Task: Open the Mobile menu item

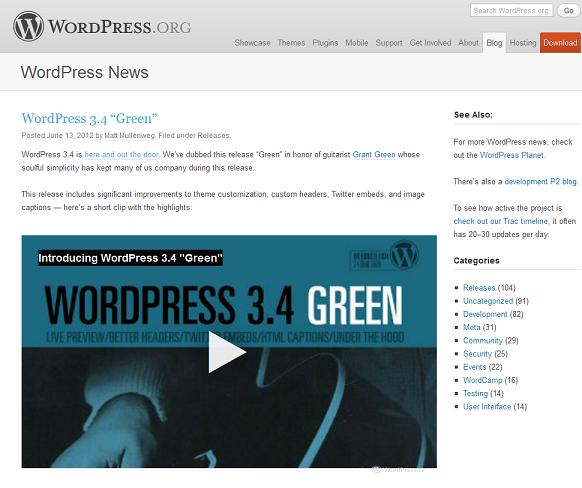Action: [x=357, y=43]
